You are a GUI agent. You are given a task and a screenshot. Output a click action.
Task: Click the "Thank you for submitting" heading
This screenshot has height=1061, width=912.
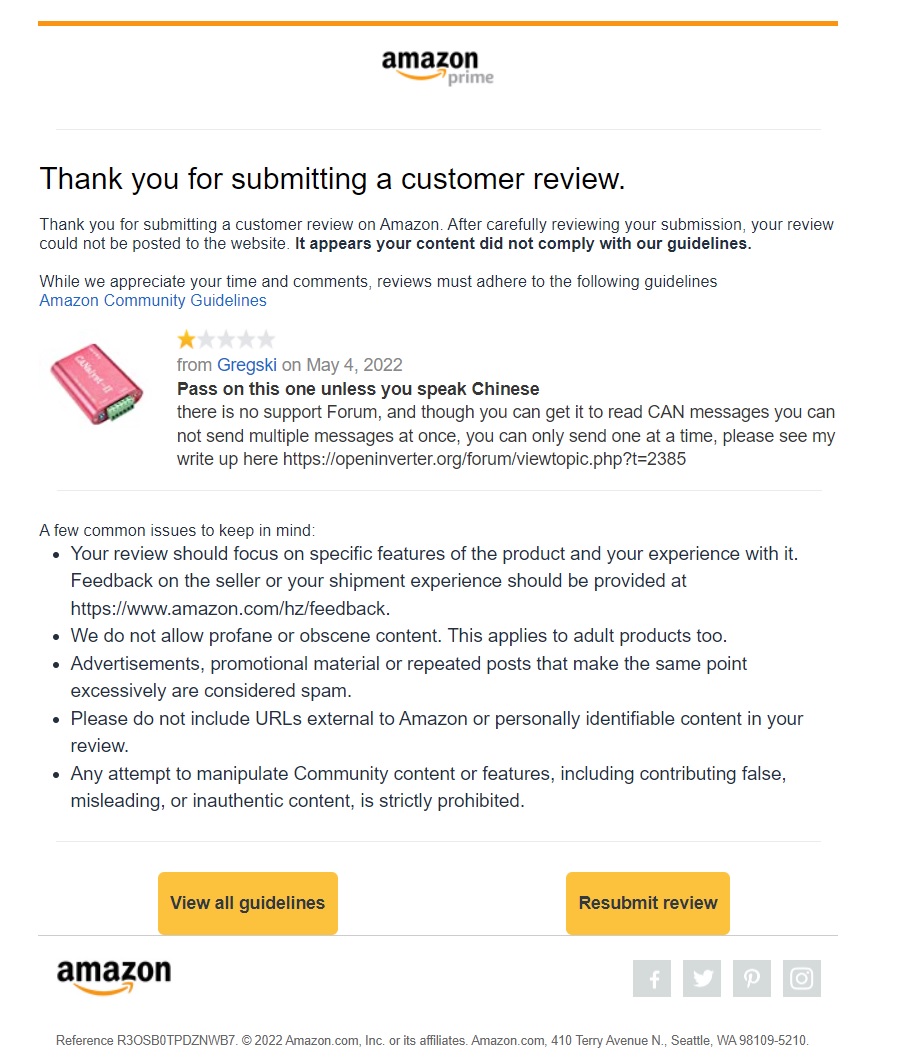pos(332,179)
